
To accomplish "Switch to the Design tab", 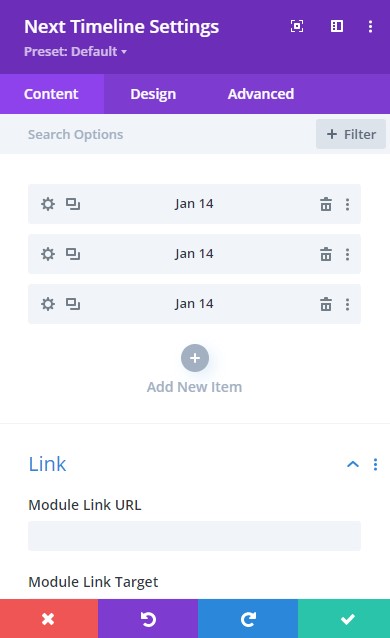I will tap(153, 94).
